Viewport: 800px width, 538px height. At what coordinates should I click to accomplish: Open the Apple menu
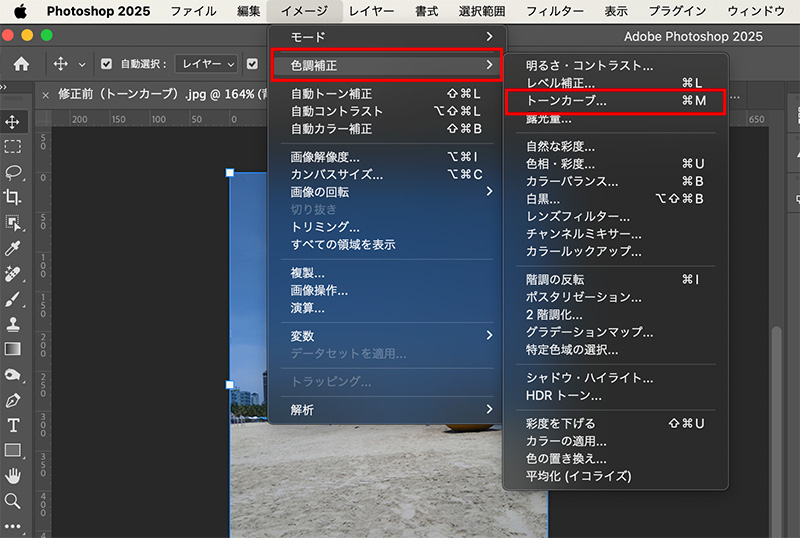click(x=20, y=11)
